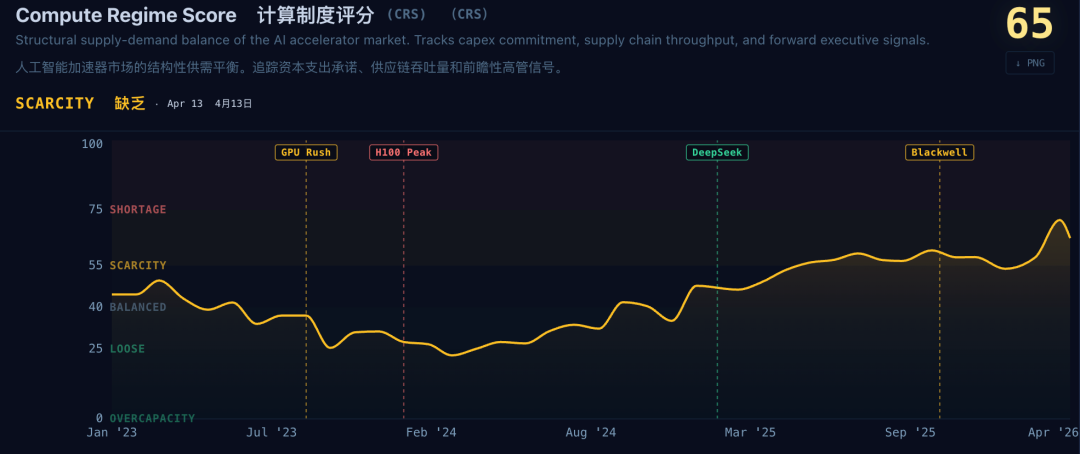The image size is (1080, 454).
Task: Select the Mar '25 x-axis label
Action: click(750, 433)
